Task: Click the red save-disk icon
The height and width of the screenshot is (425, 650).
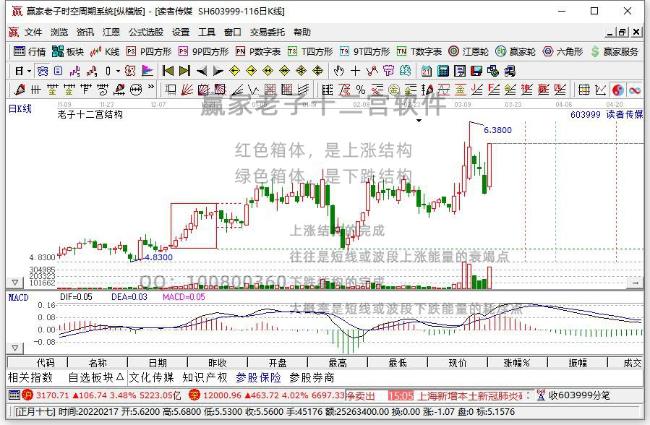Action: (476, 71)
